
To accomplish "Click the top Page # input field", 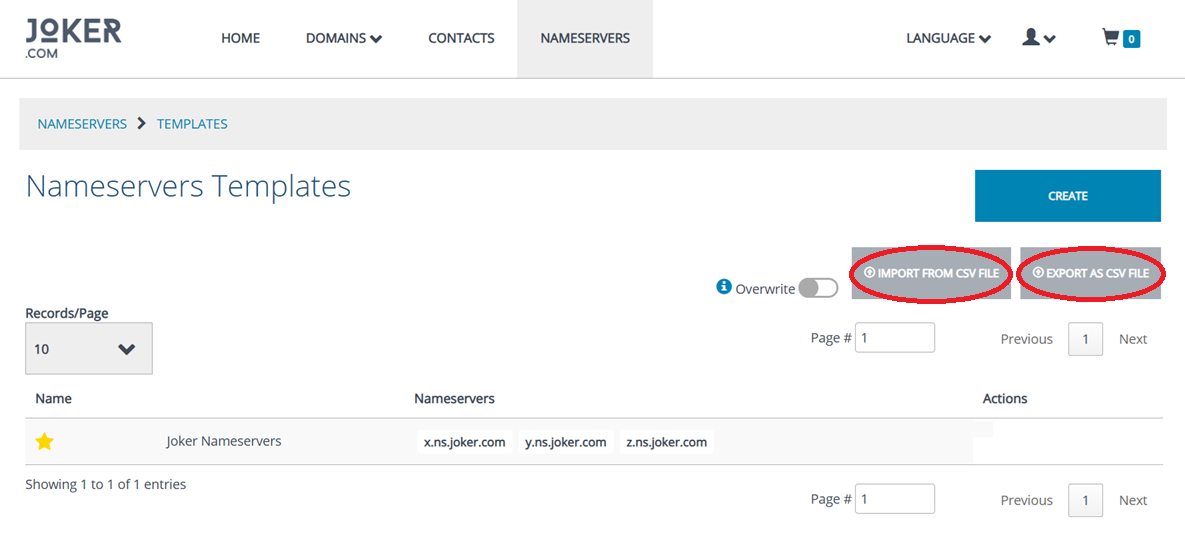I will 895,337.
